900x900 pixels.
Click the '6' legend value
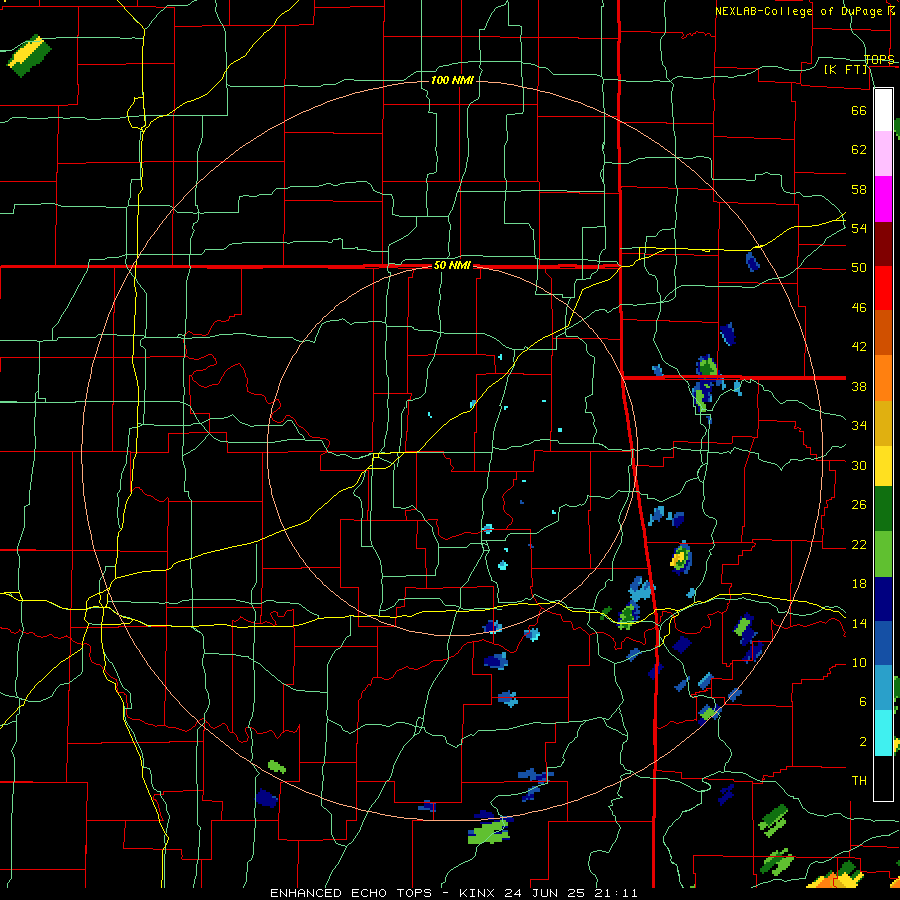[862, 702]
